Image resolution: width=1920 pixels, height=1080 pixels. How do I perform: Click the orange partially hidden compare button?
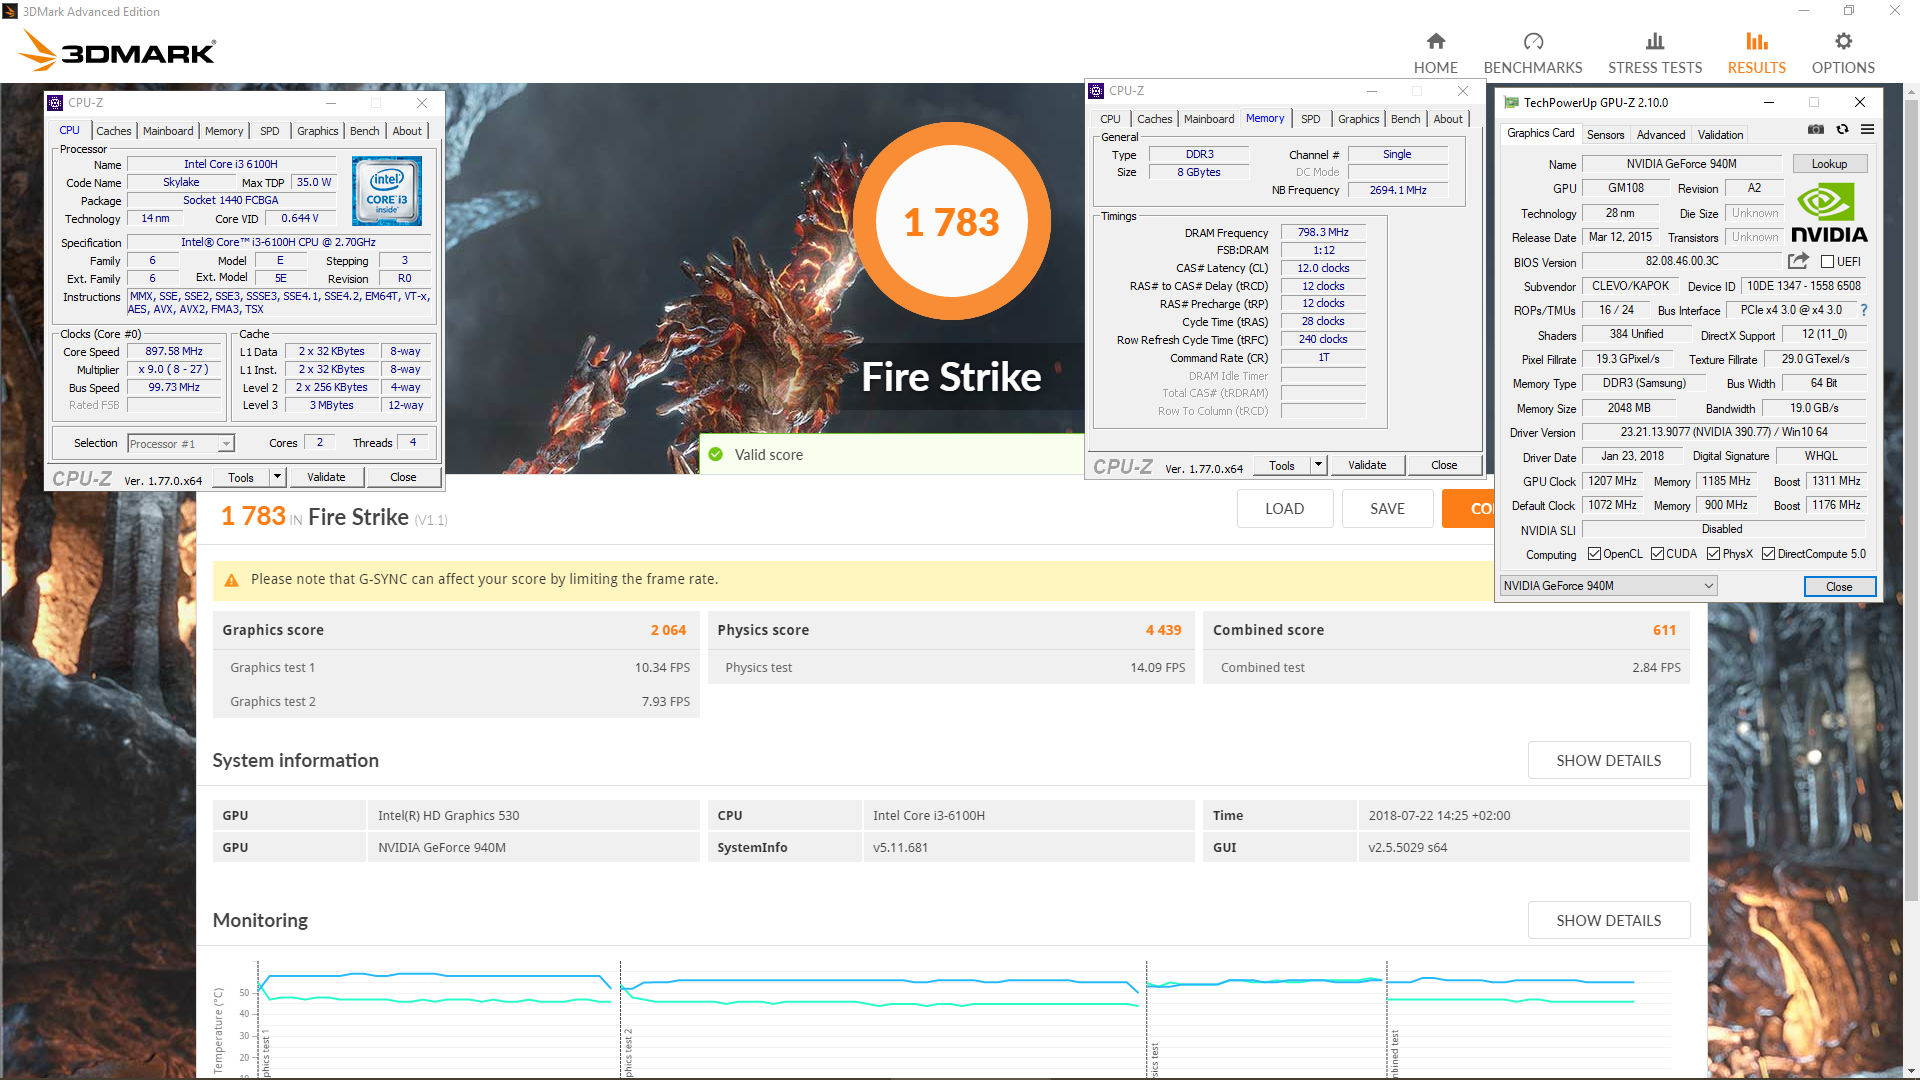tap(1468, 509)
